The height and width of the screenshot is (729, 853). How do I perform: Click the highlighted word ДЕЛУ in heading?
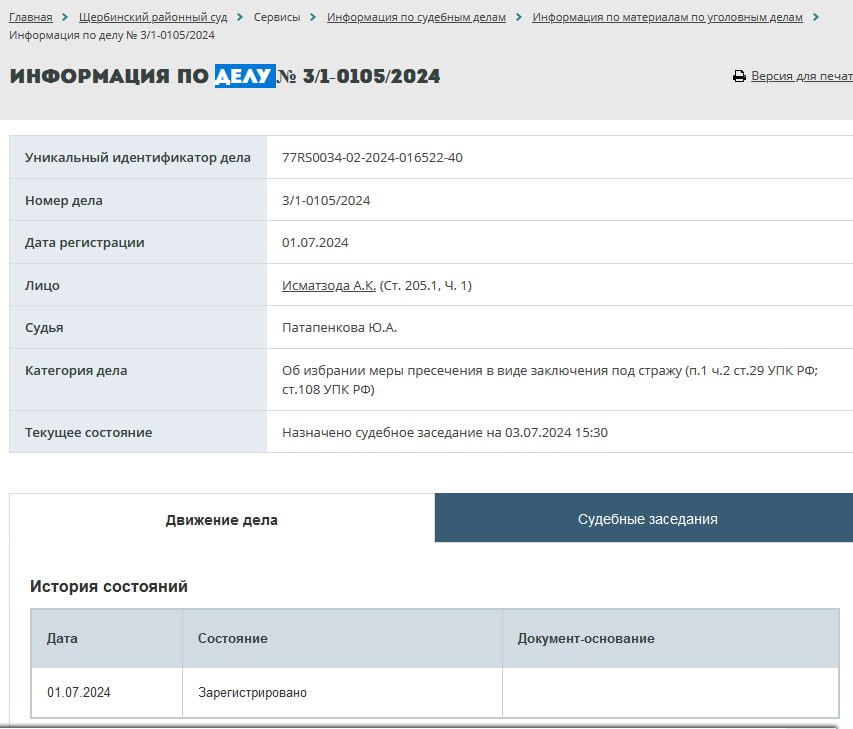244,76
